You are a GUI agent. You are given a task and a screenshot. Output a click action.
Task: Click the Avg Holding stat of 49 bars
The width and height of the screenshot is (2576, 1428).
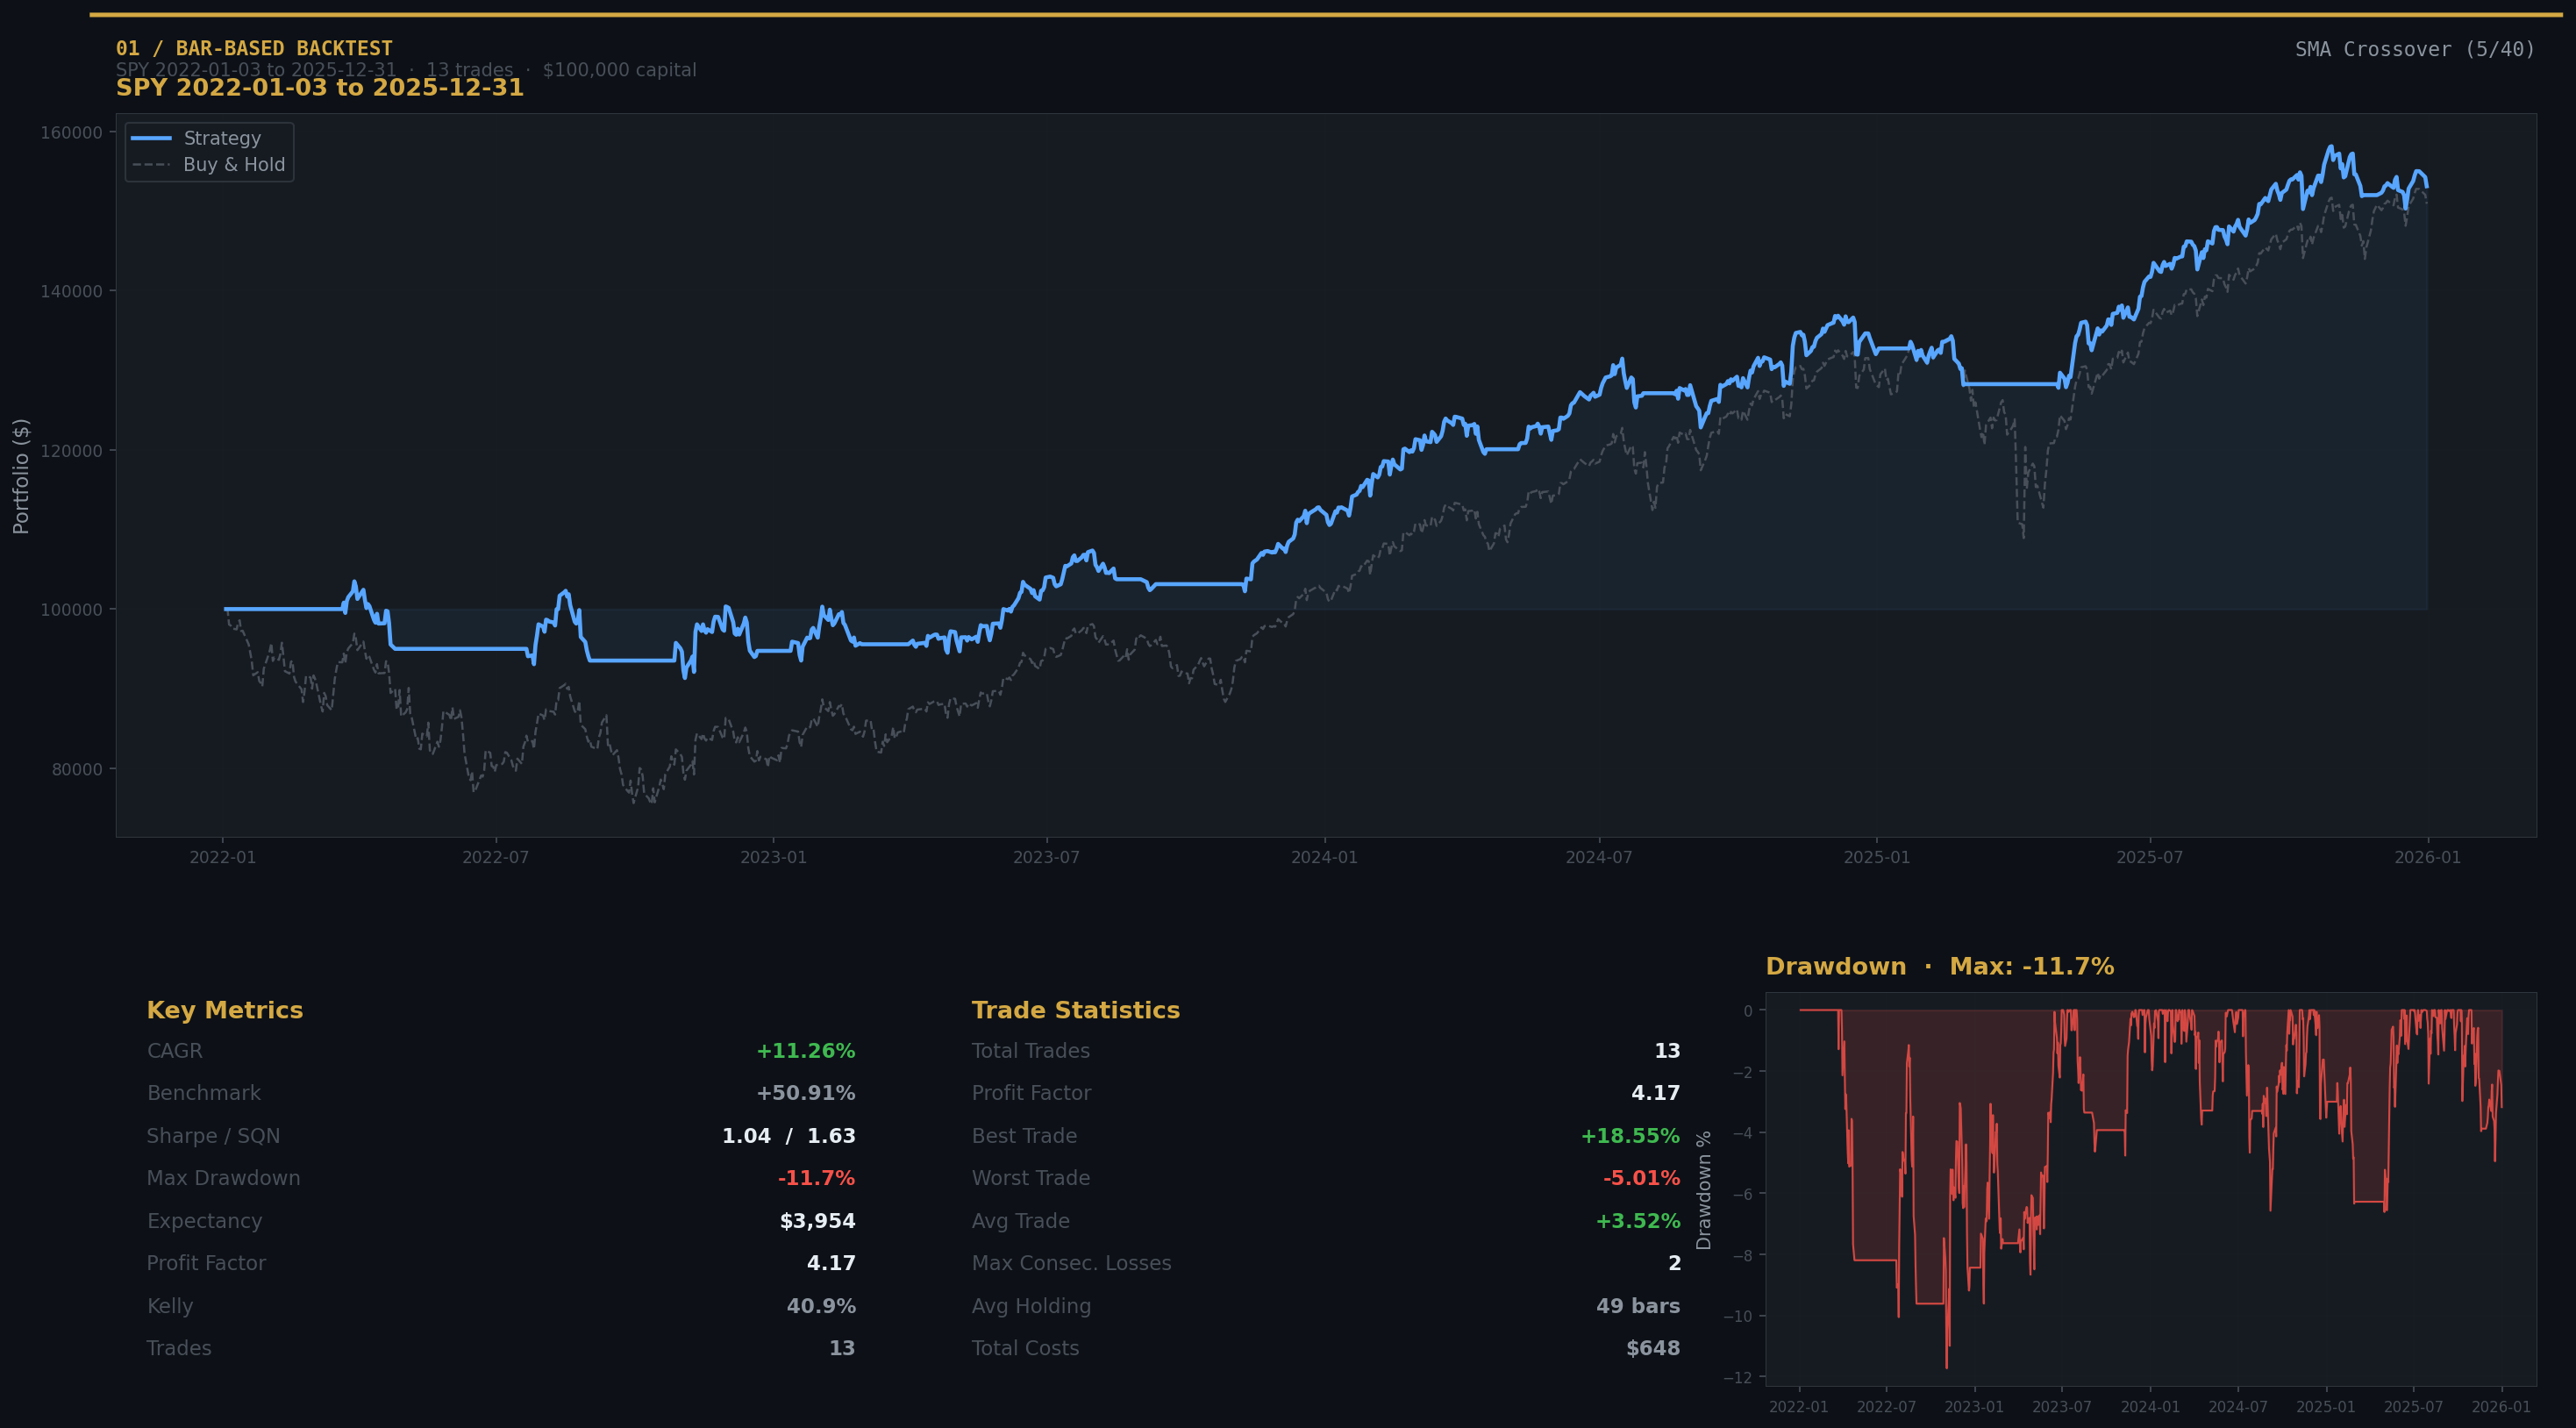pyautogui.click(x=1638, y=1306)
